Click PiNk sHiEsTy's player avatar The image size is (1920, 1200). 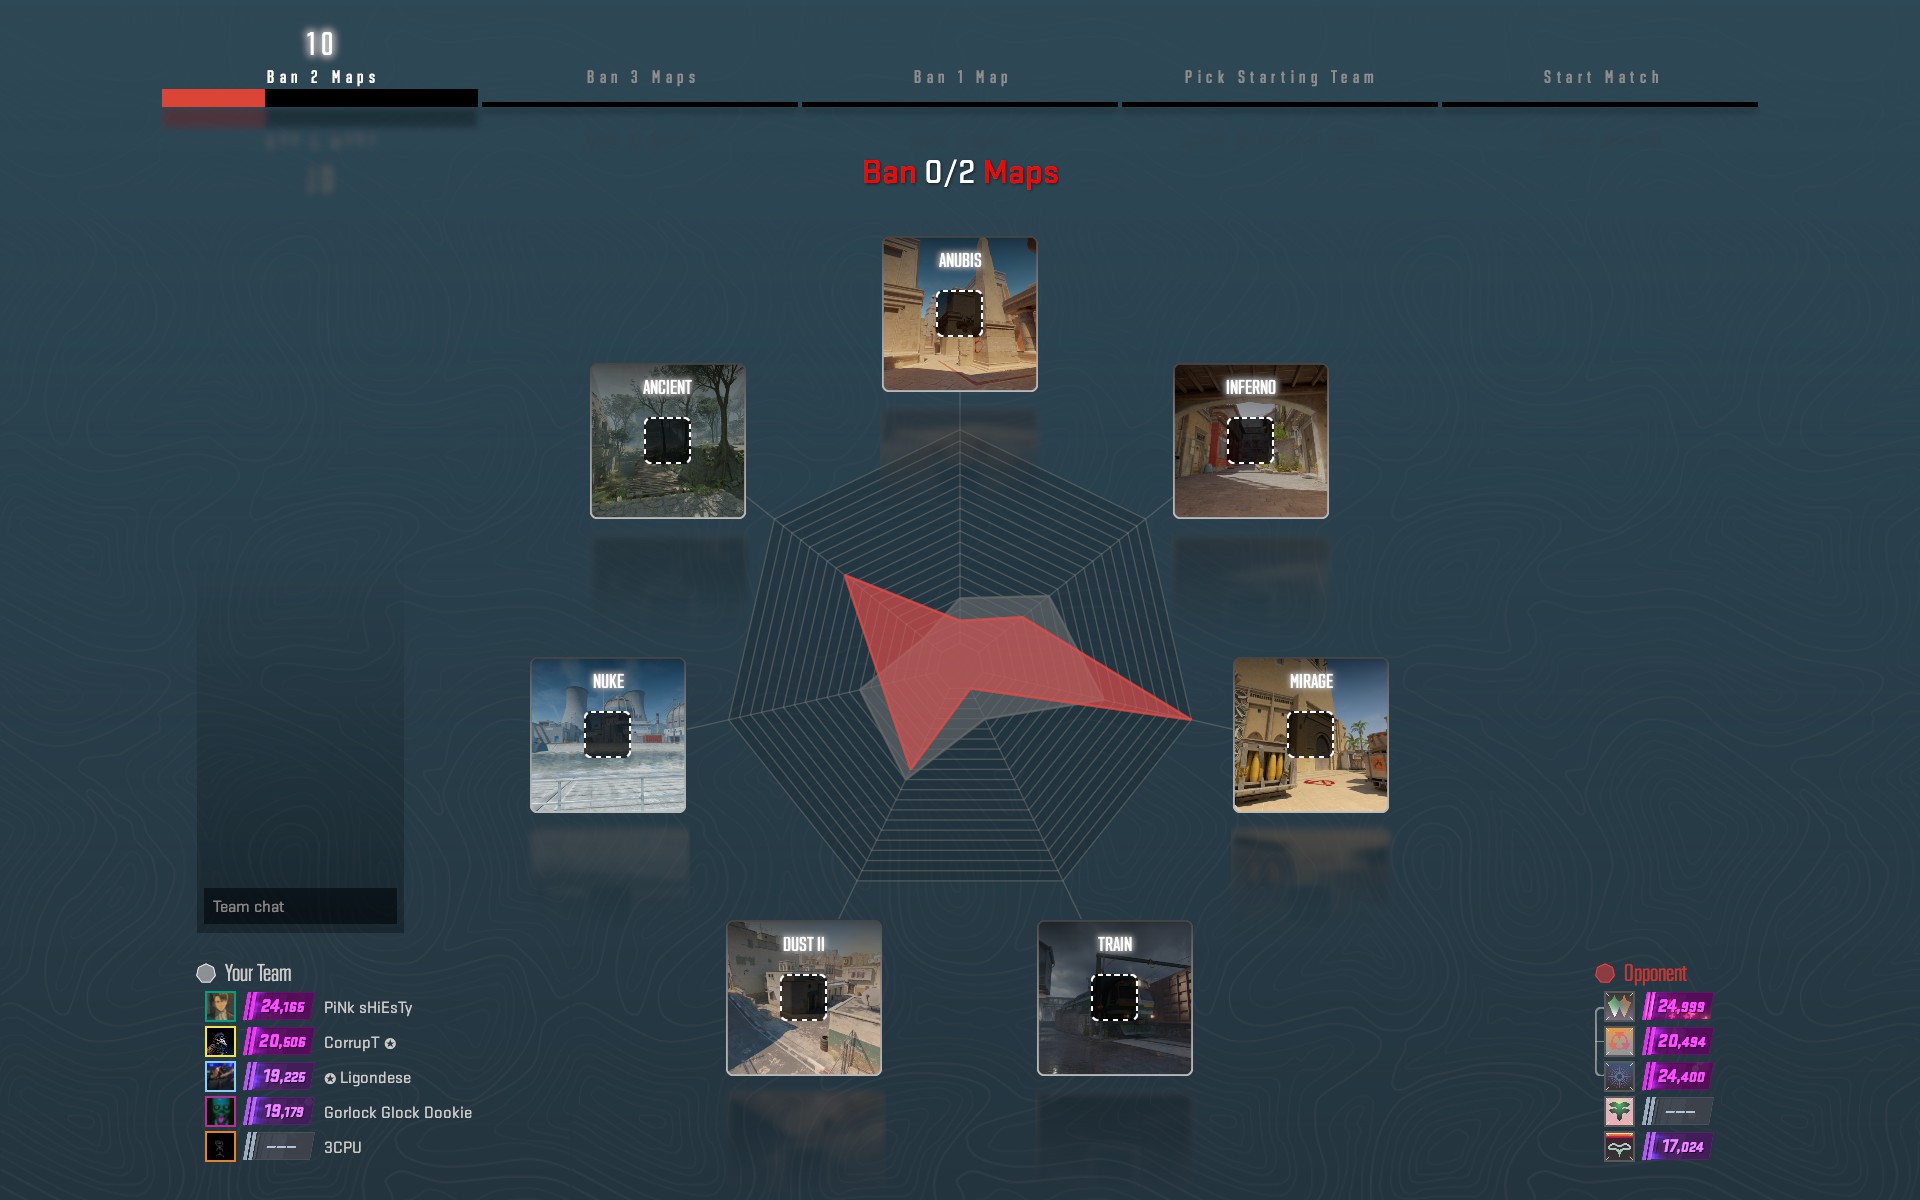pyautogui.click(x=220, y=1006)
